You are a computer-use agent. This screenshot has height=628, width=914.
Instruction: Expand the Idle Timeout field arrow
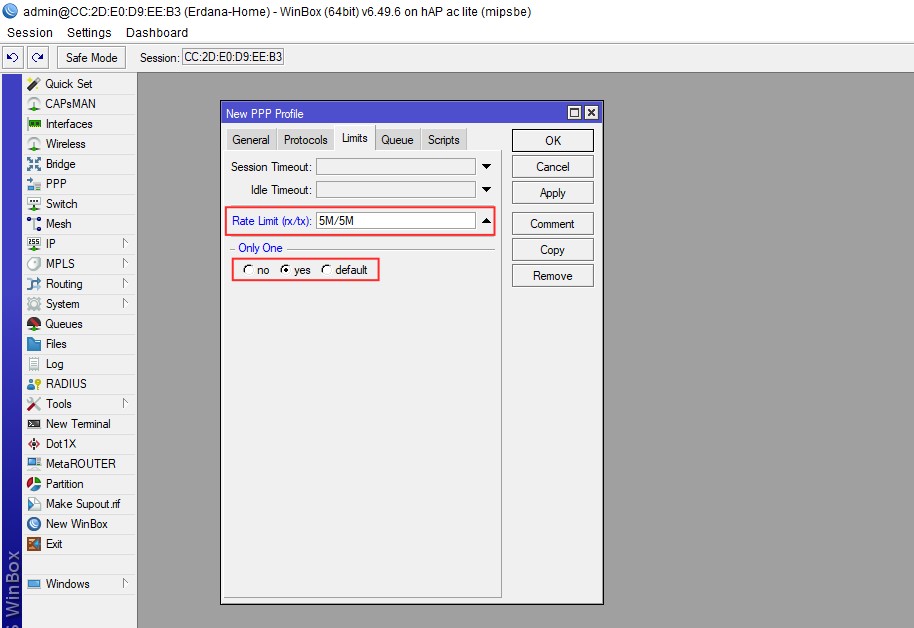point(487,190)
